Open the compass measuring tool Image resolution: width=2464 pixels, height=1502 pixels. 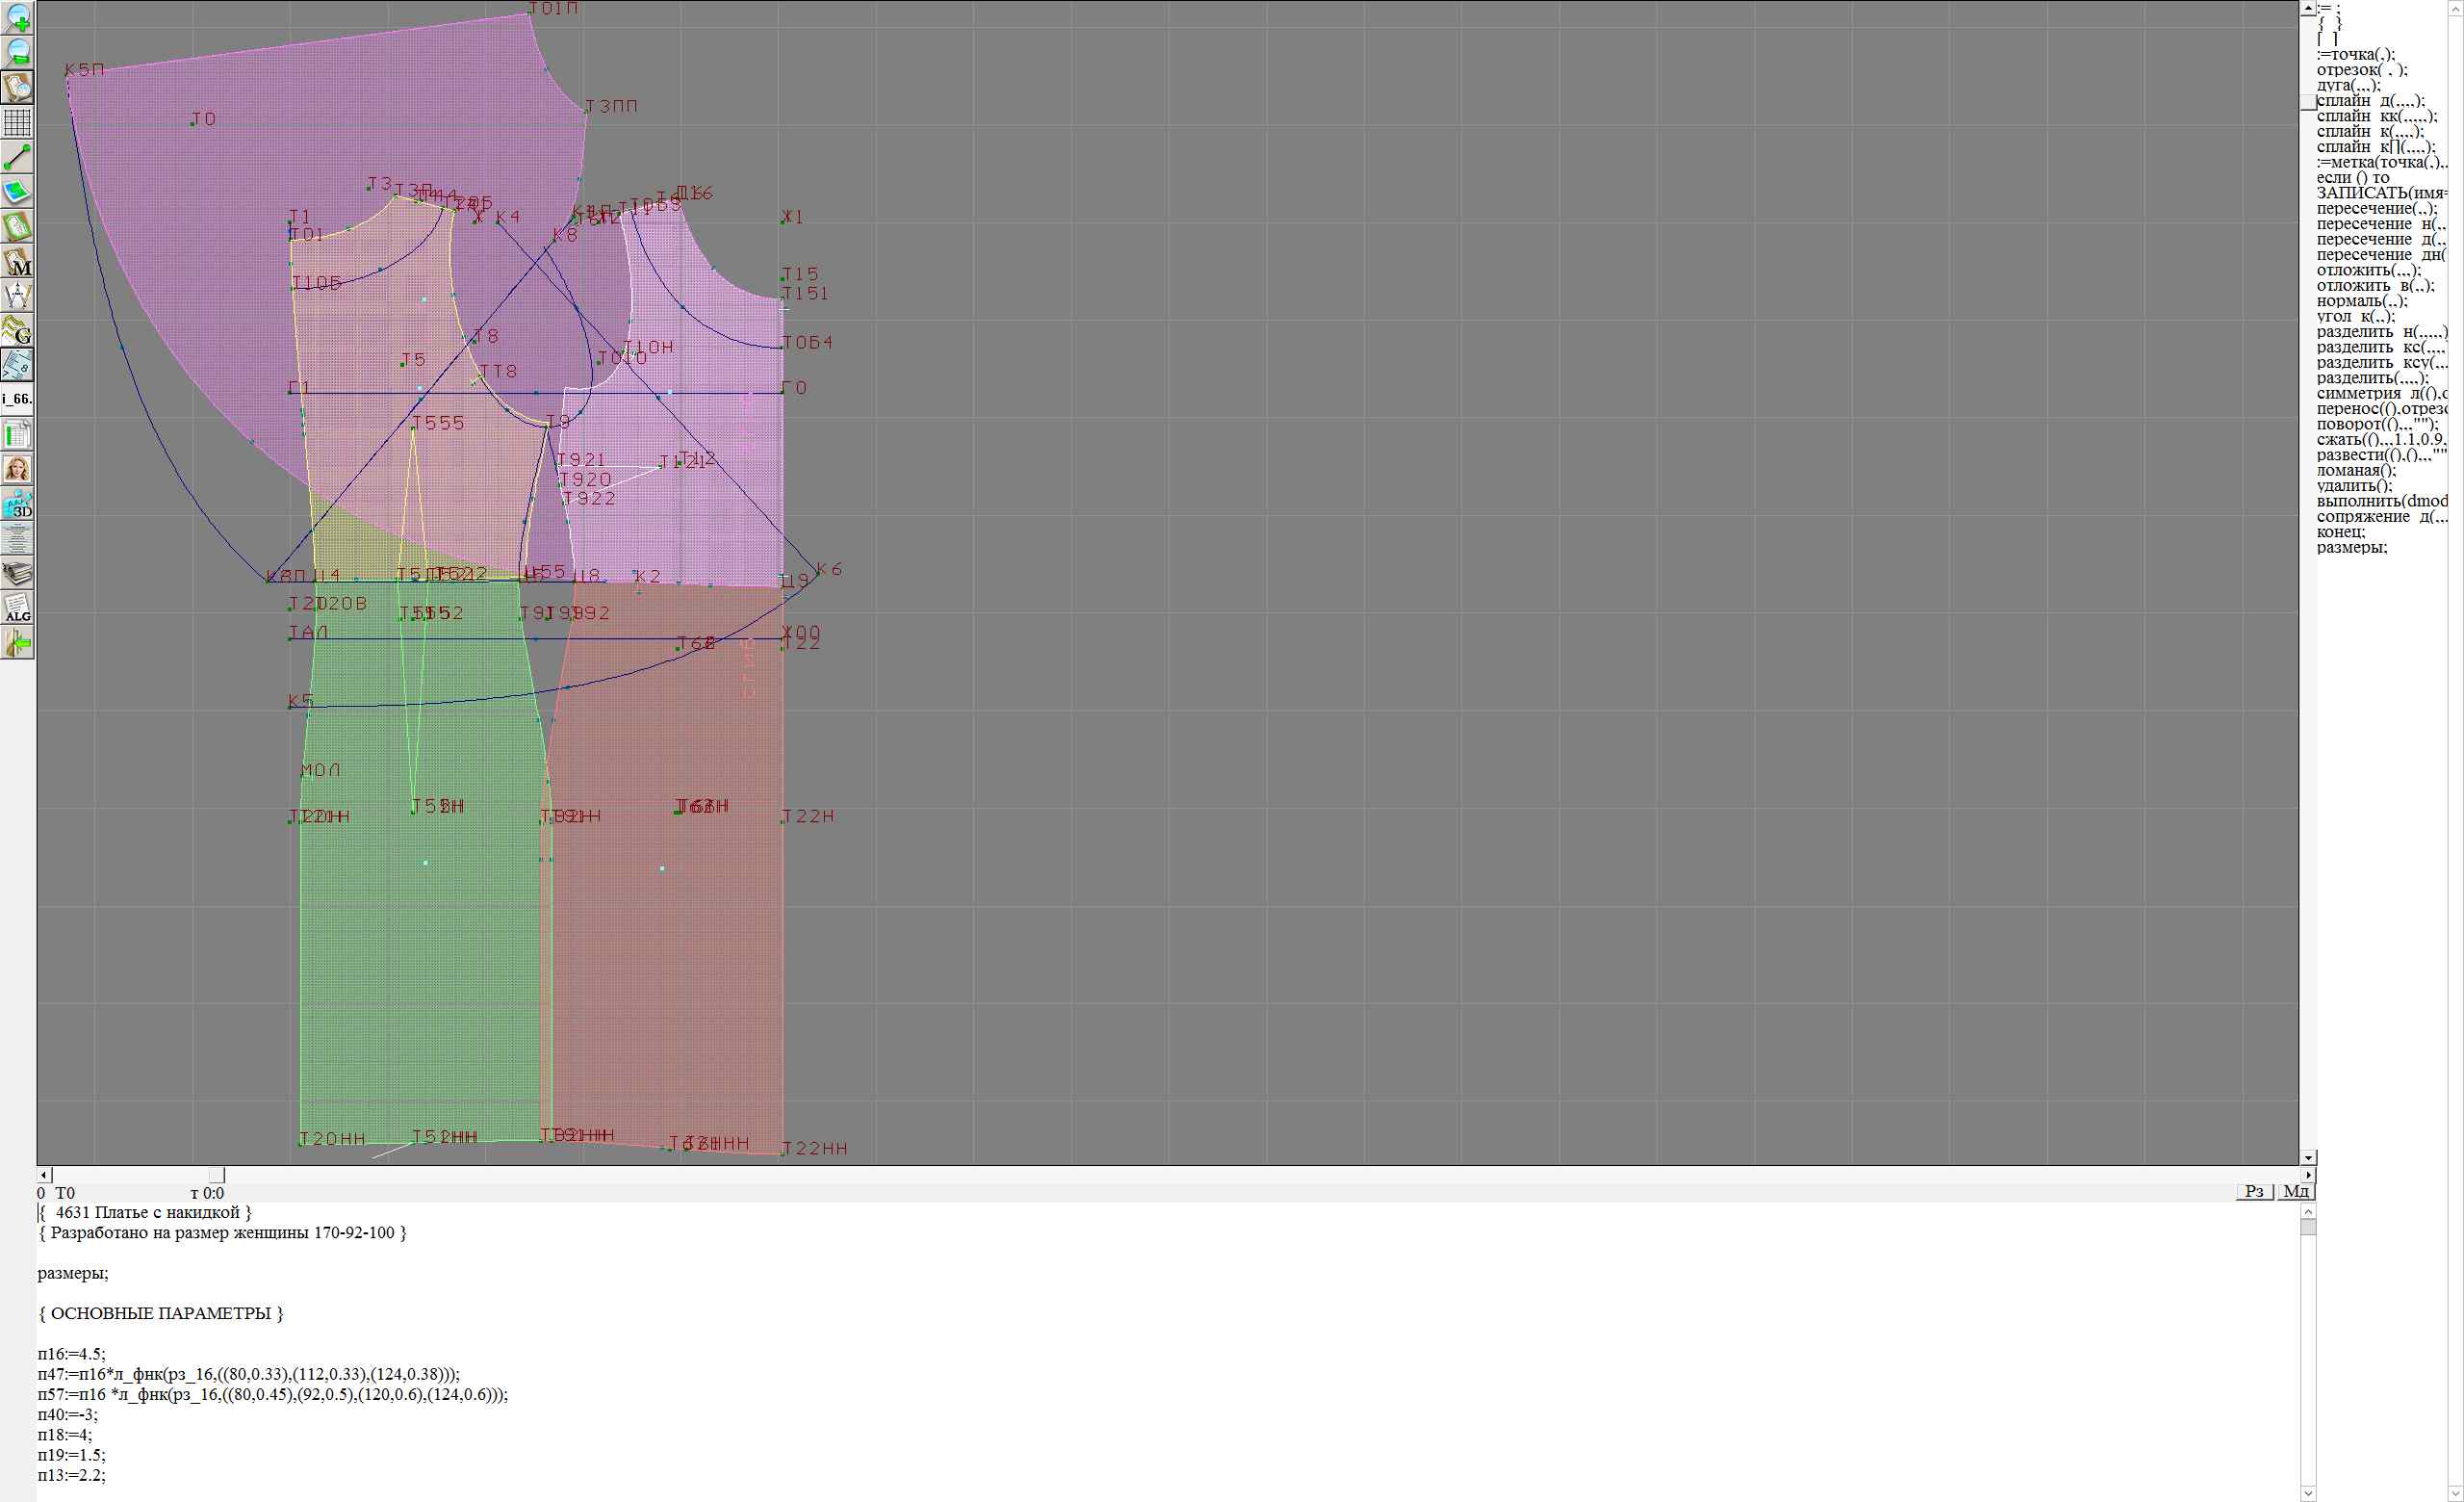point(18,295)
